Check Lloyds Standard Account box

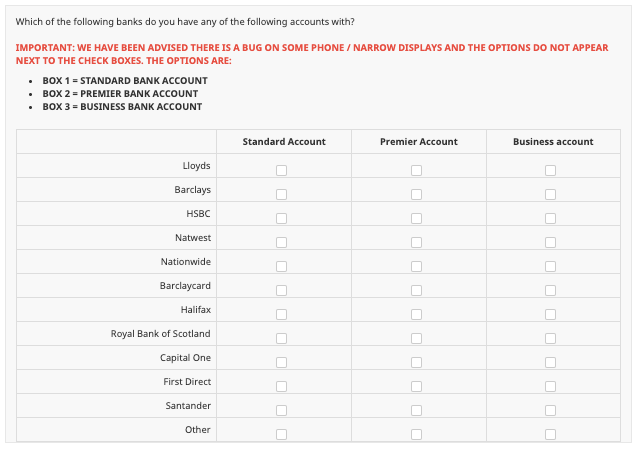(x=282, y=170)
